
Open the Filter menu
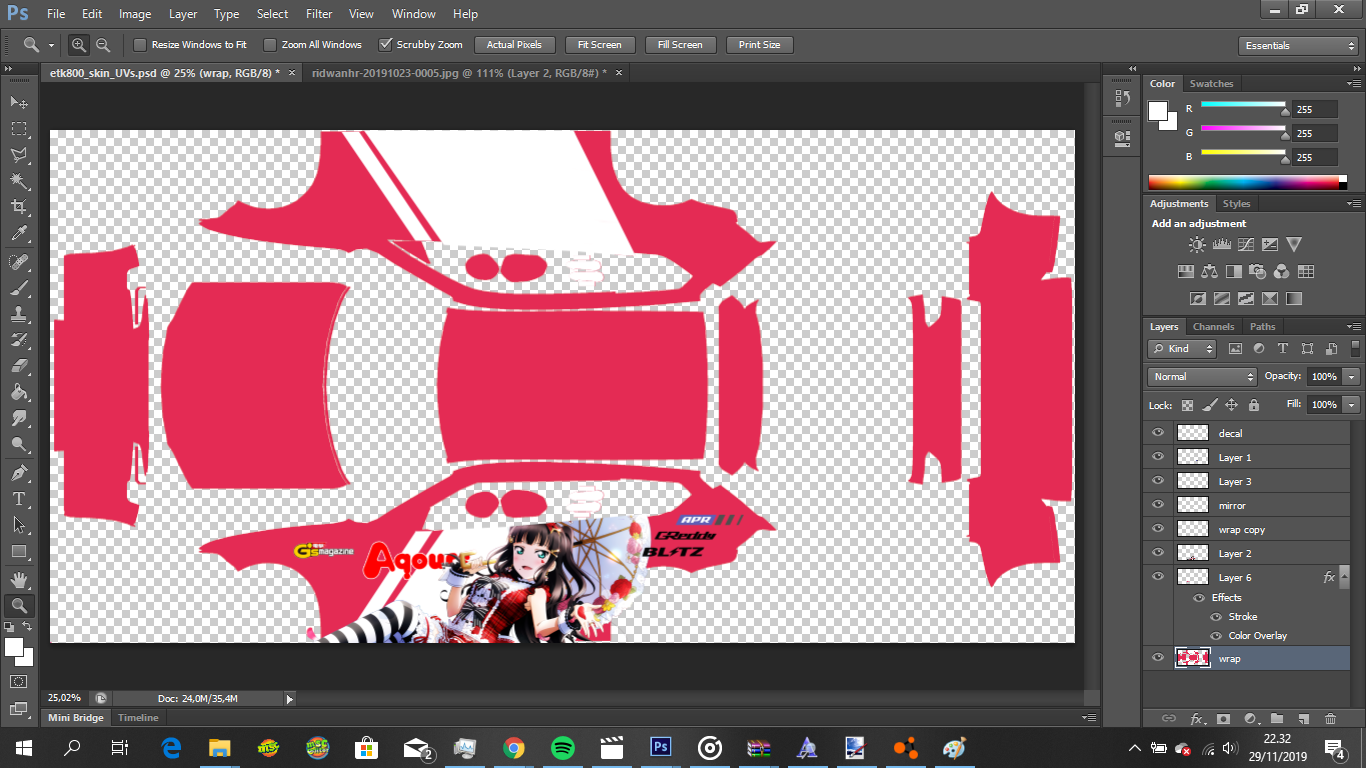319,14
